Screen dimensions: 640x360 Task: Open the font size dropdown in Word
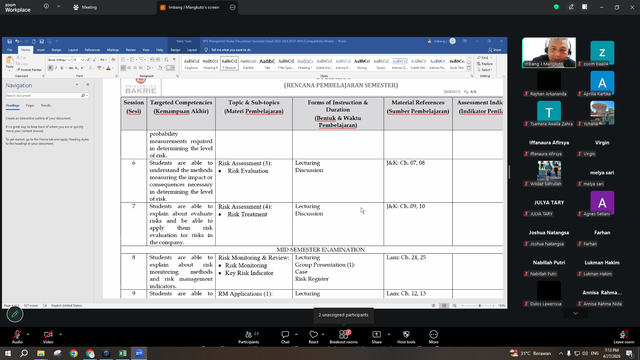pyautogui.click(x=83, y=60)
